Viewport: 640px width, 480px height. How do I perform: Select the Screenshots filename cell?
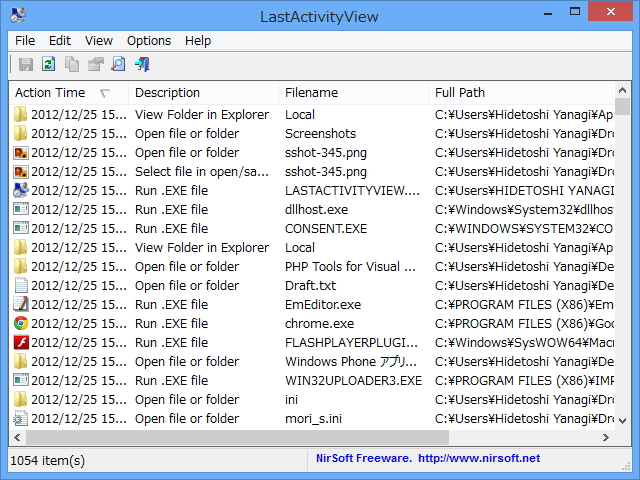click(320, 133)
